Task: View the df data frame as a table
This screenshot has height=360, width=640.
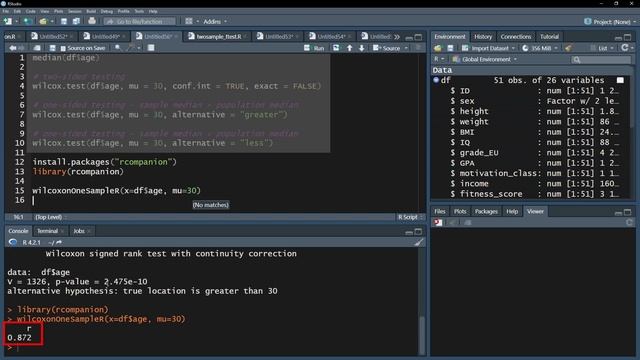Action: click(x=620, y=80)
